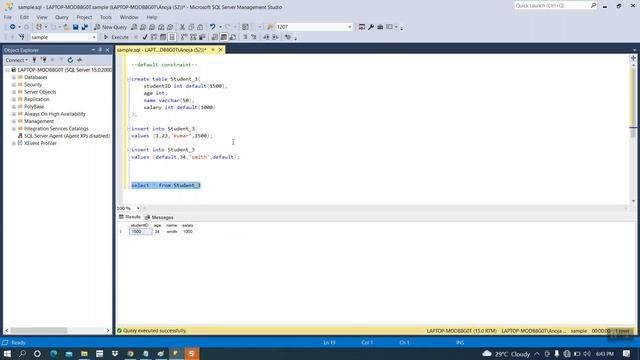Toggle the IntelliSense Enabled icon
Screen dimensions: 640x360
pyautogui.click(x=172, y=37)
